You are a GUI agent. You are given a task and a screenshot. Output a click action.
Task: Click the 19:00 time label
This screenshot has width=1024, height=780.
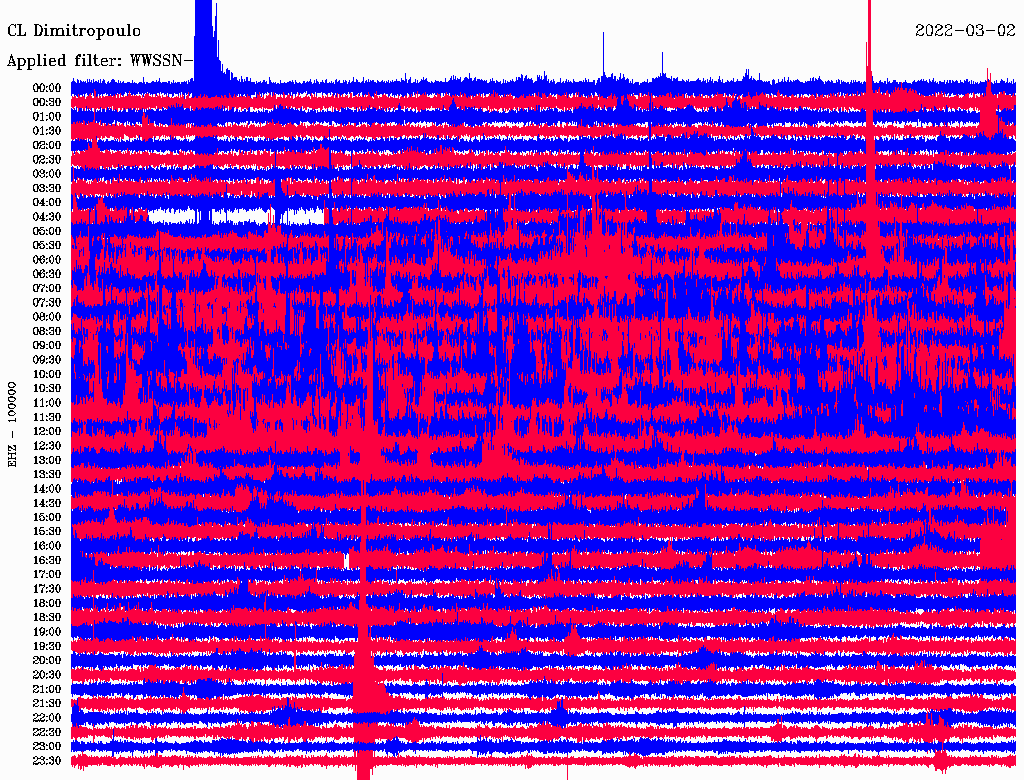[47, 632]
